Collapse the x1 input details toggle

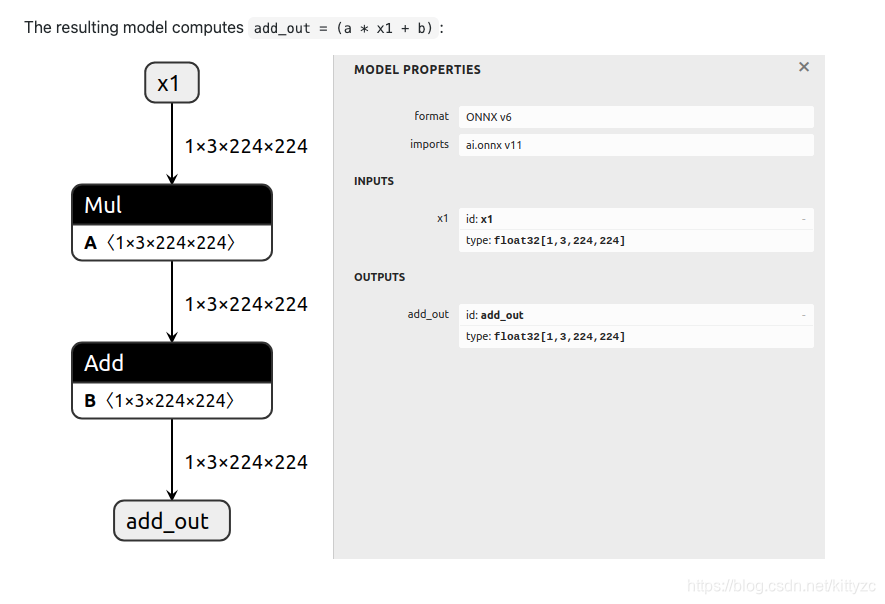[804, 219]
